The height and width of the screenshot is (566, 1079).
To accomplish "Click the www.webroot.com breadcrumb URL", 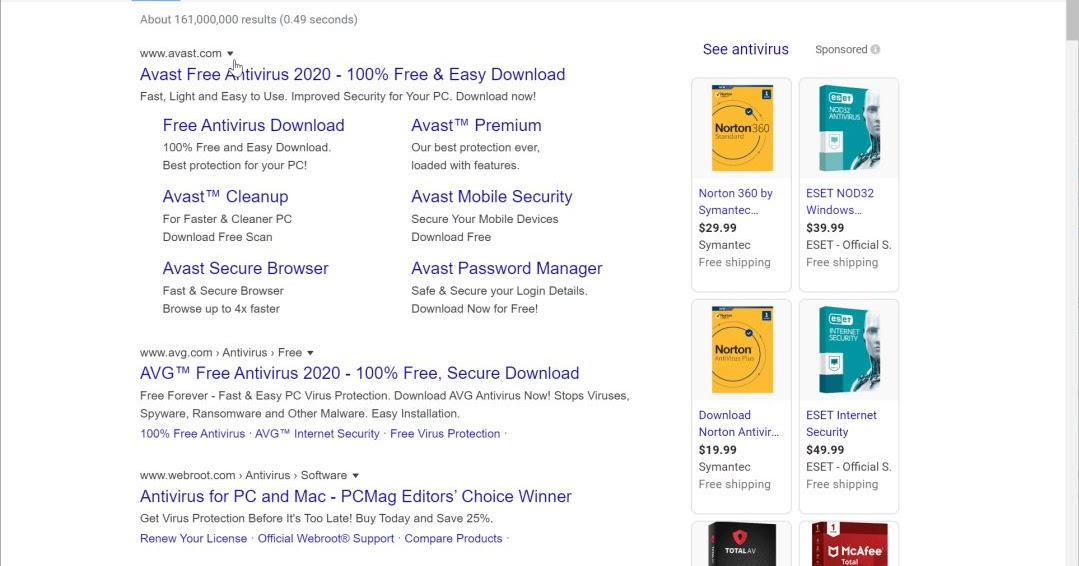I will tap(244, 476).
